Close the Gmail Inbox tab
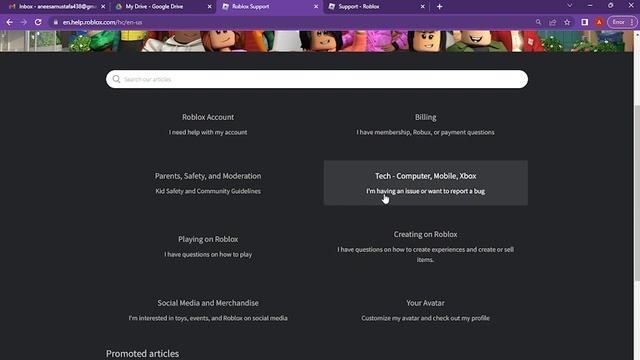 coord(103,7)
